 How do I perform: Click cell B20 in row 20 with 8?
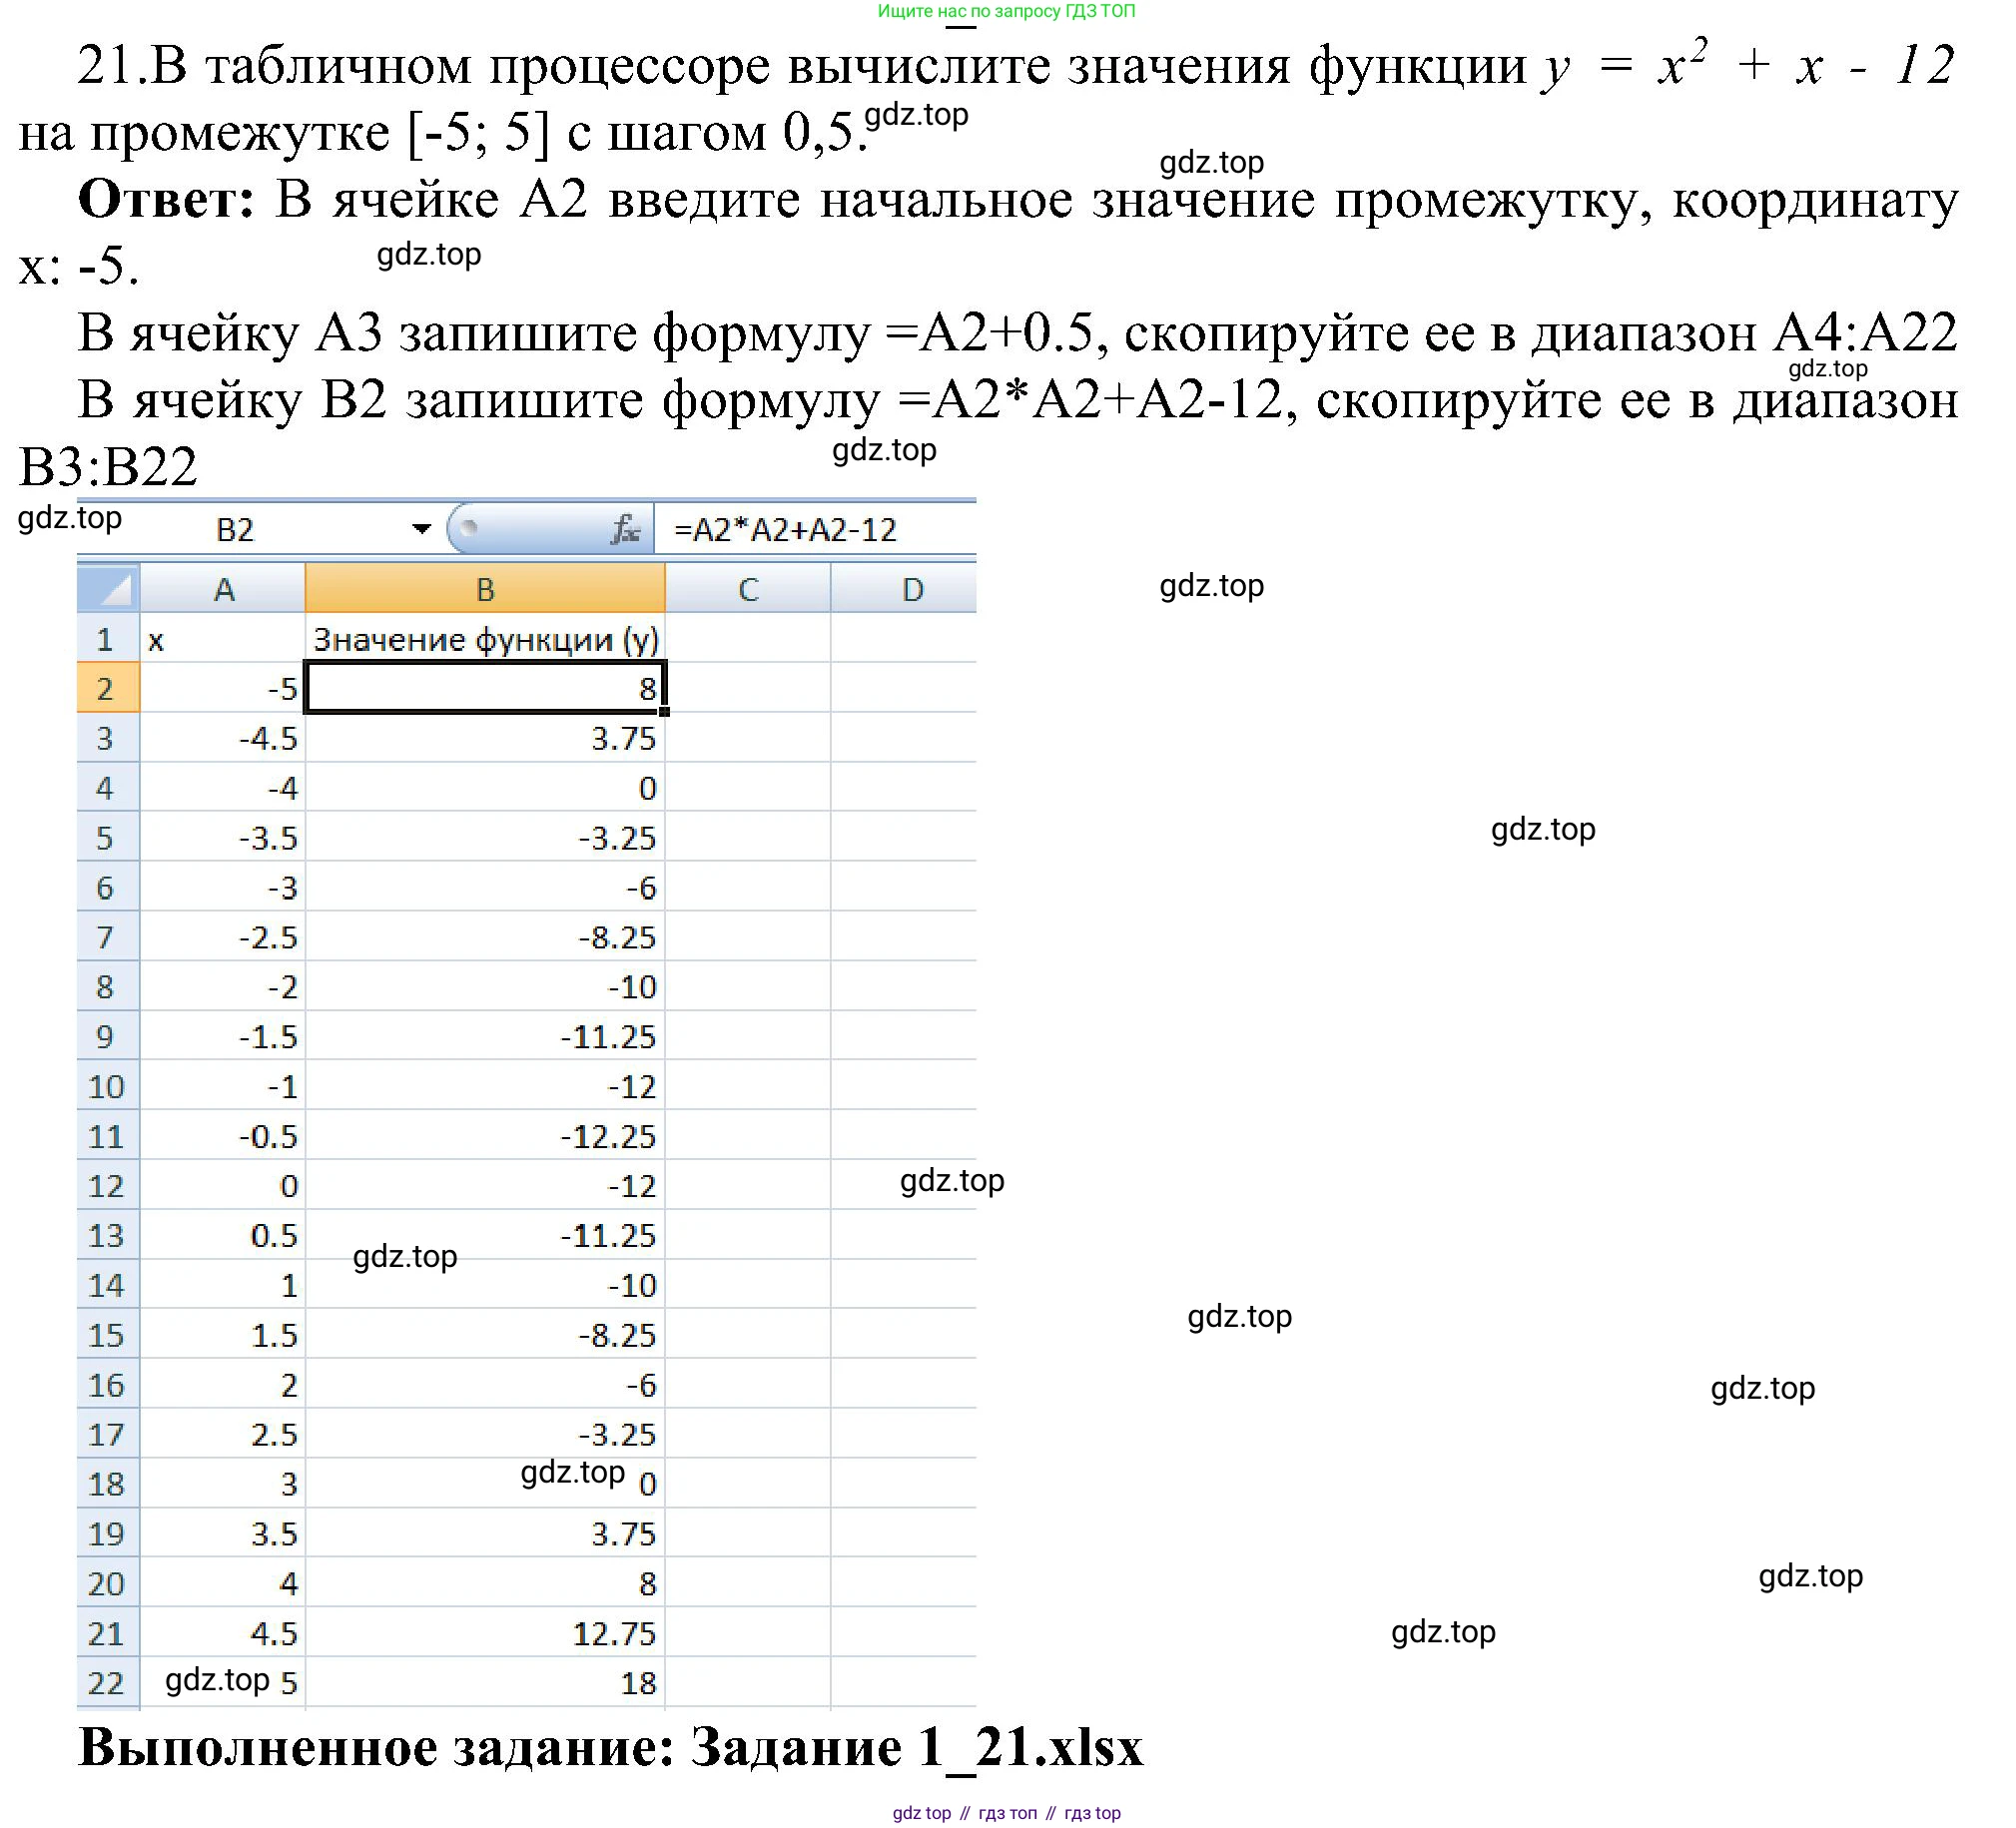click(485, 1583)
